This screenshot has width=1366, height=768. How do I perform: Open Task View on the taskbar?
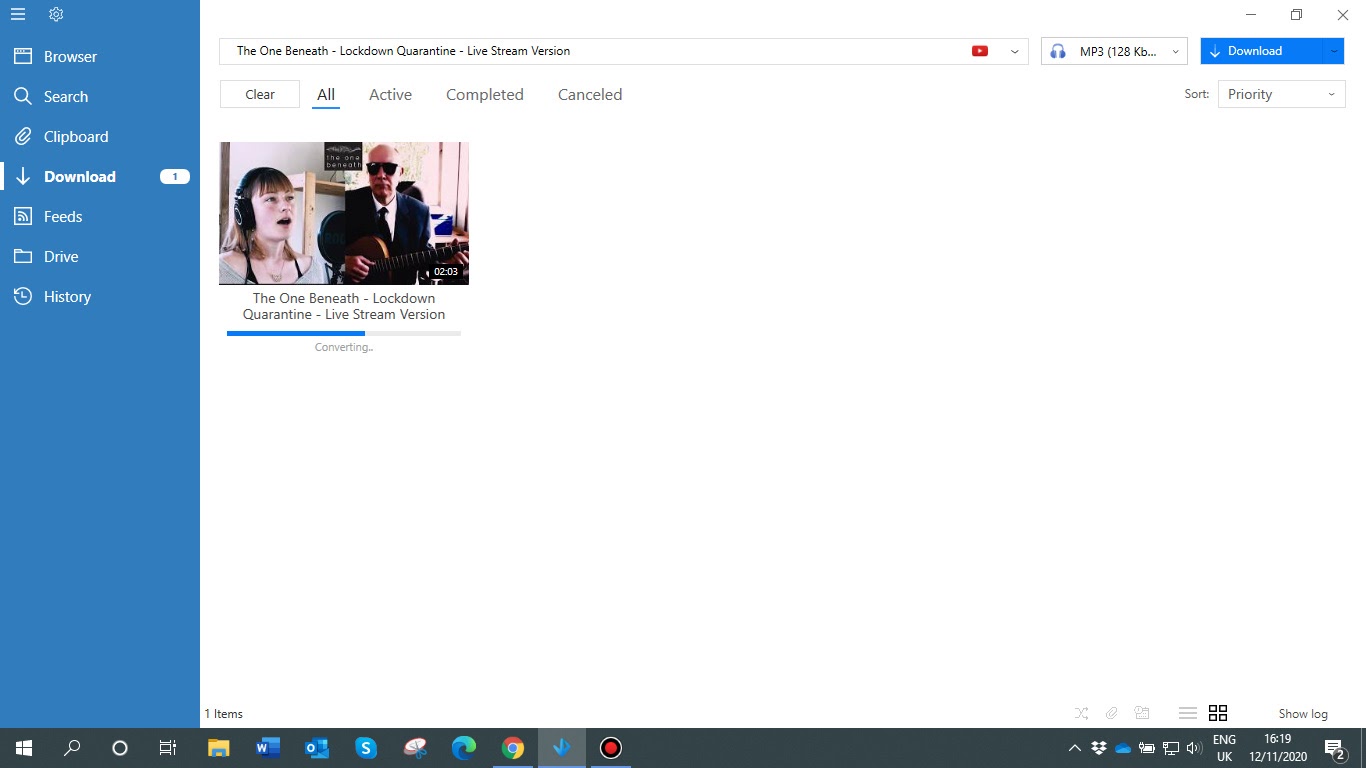pos(168,748)
